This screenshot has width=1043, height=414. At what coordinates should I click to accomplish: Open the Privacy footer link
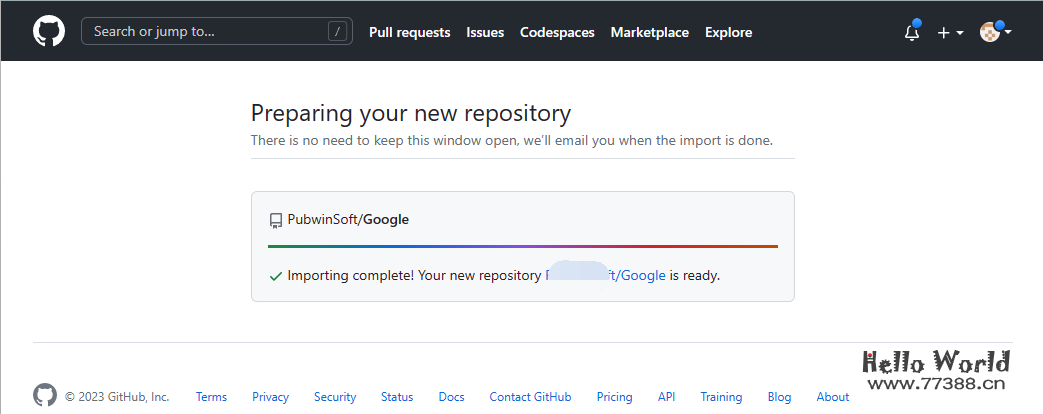[x=270, y=397]
